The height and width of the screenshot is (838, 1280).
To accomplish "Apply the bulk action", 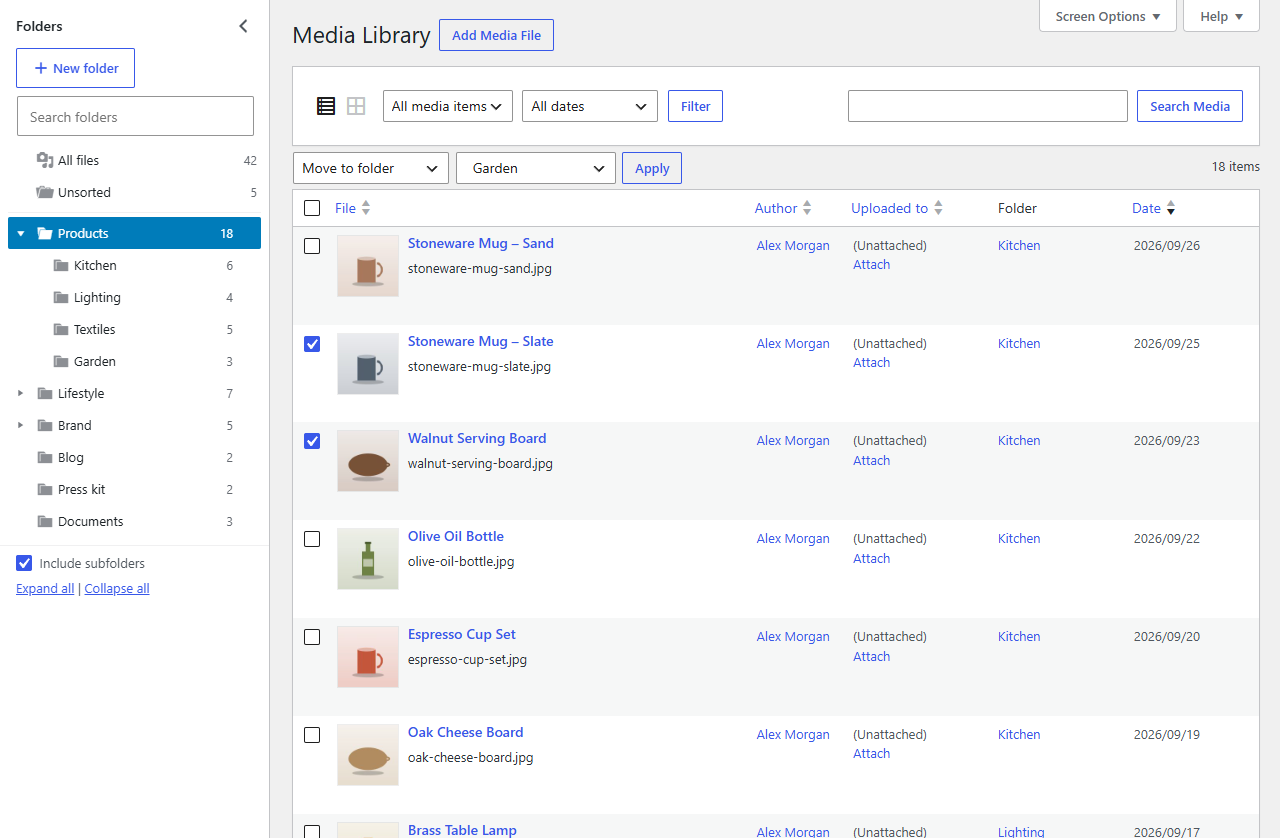I will pyautogui.click(x=652, y=168).
